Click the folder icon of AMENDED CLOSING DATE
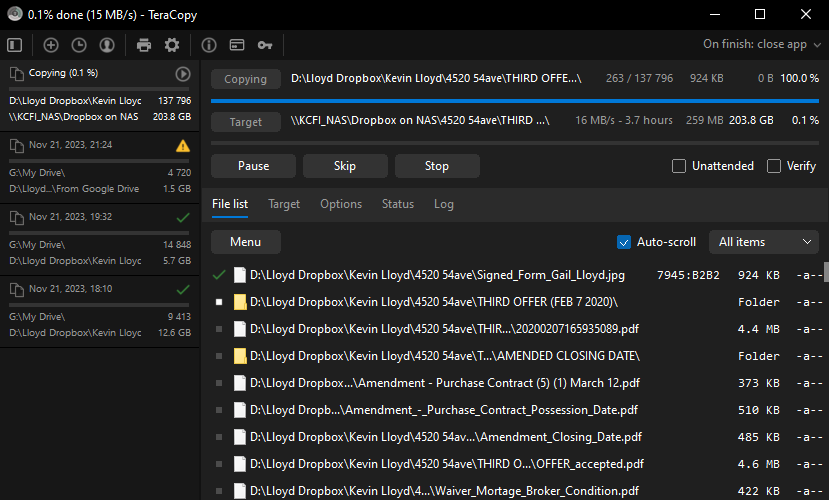 coord(240,356)
